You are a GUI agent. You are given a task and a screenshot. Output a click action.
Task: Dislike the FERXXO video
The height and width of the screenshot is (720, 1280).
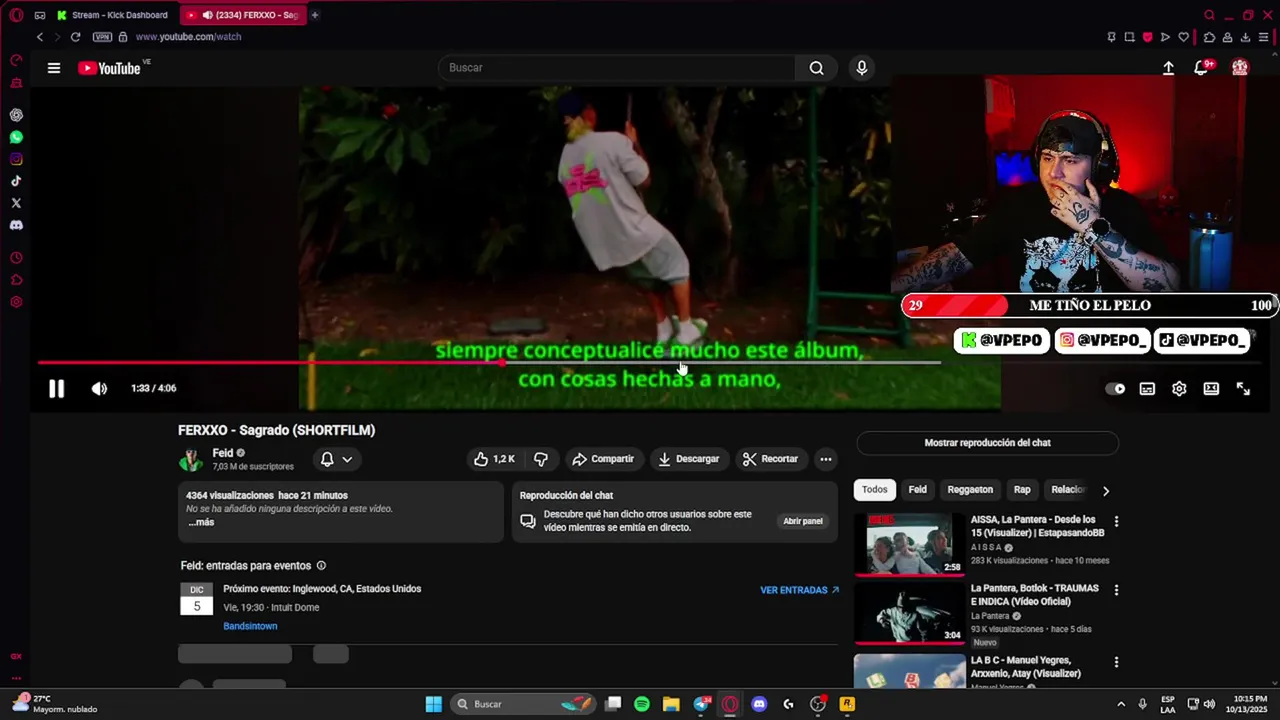[x=541, y=459]
